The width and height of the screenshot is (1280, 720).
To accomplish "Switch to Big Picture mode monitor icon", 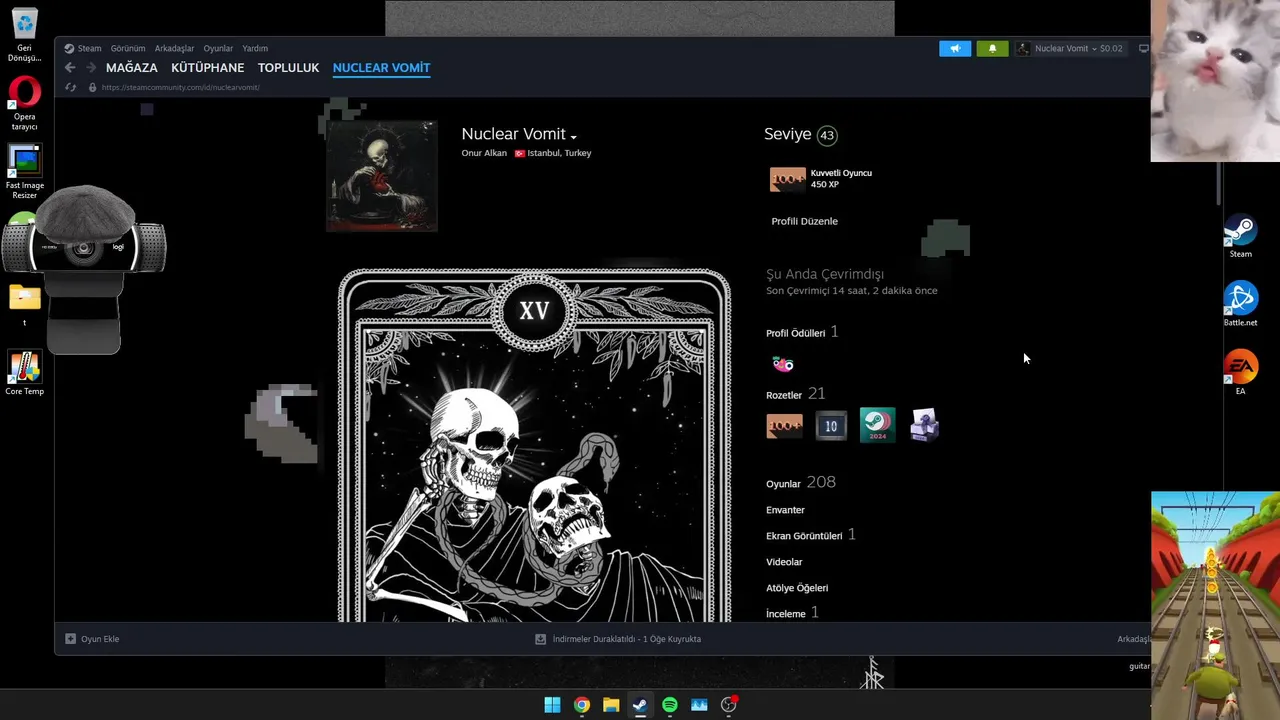I will 1143,48.
